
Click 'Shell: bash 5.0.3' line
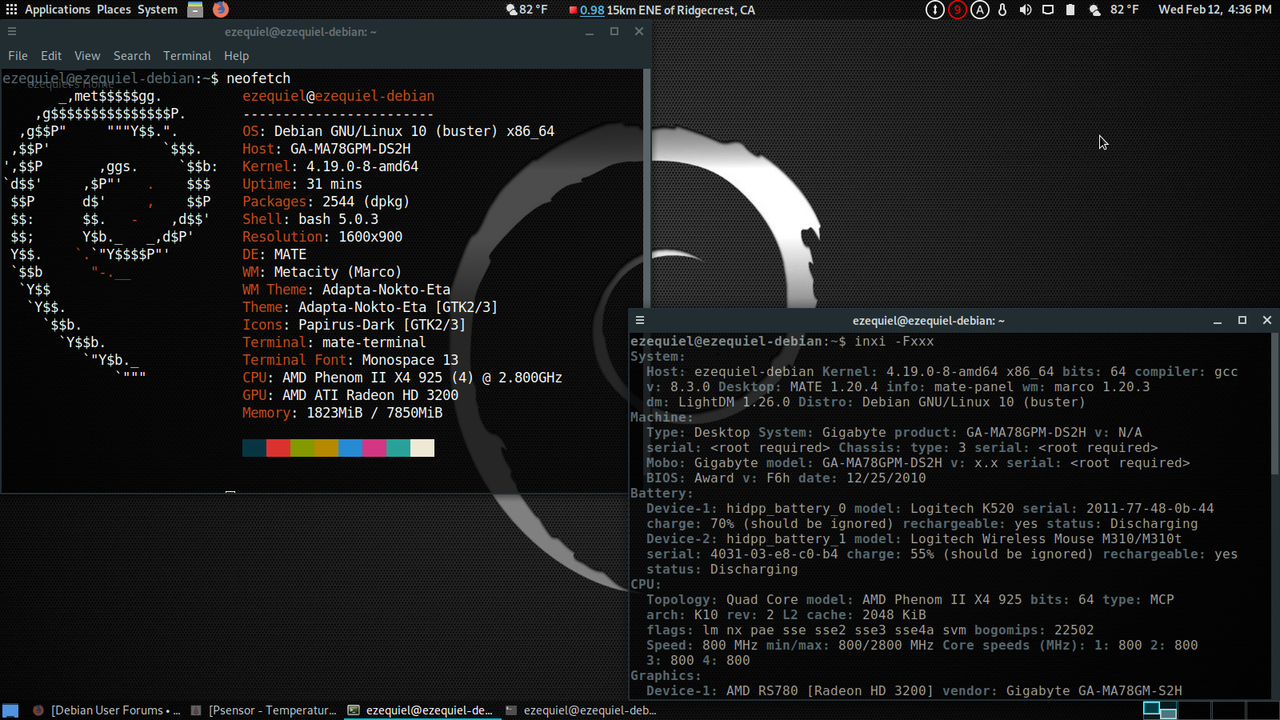[310, 219]
